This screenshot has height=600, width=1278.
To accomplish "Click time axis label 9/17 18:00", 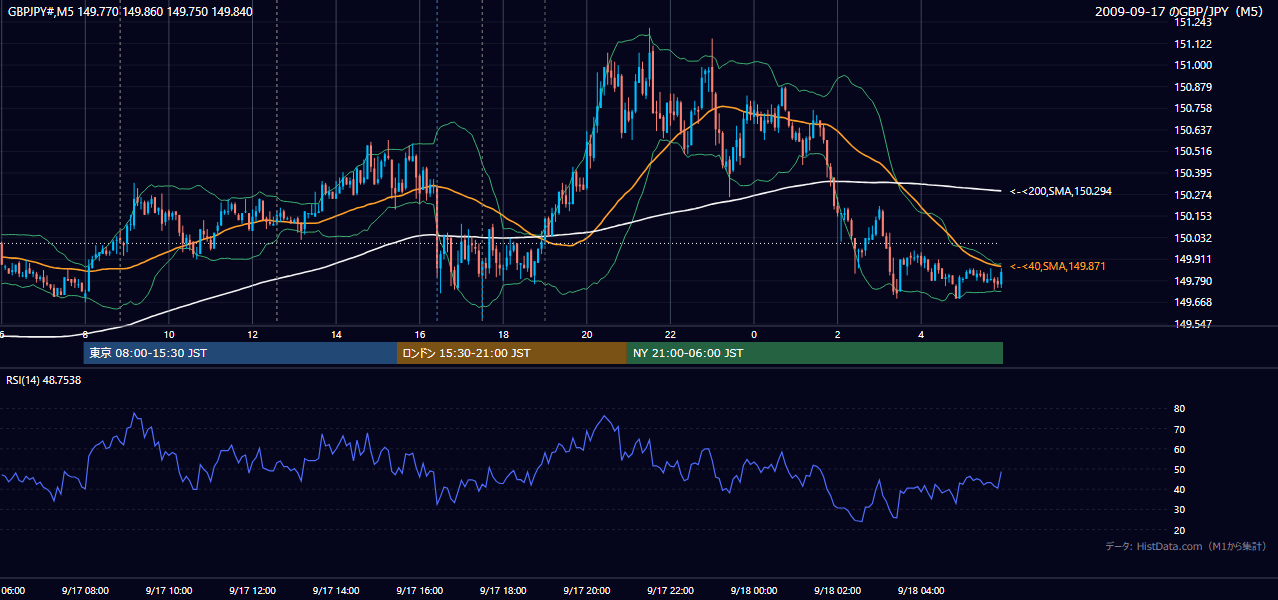I will pos(503,590).
